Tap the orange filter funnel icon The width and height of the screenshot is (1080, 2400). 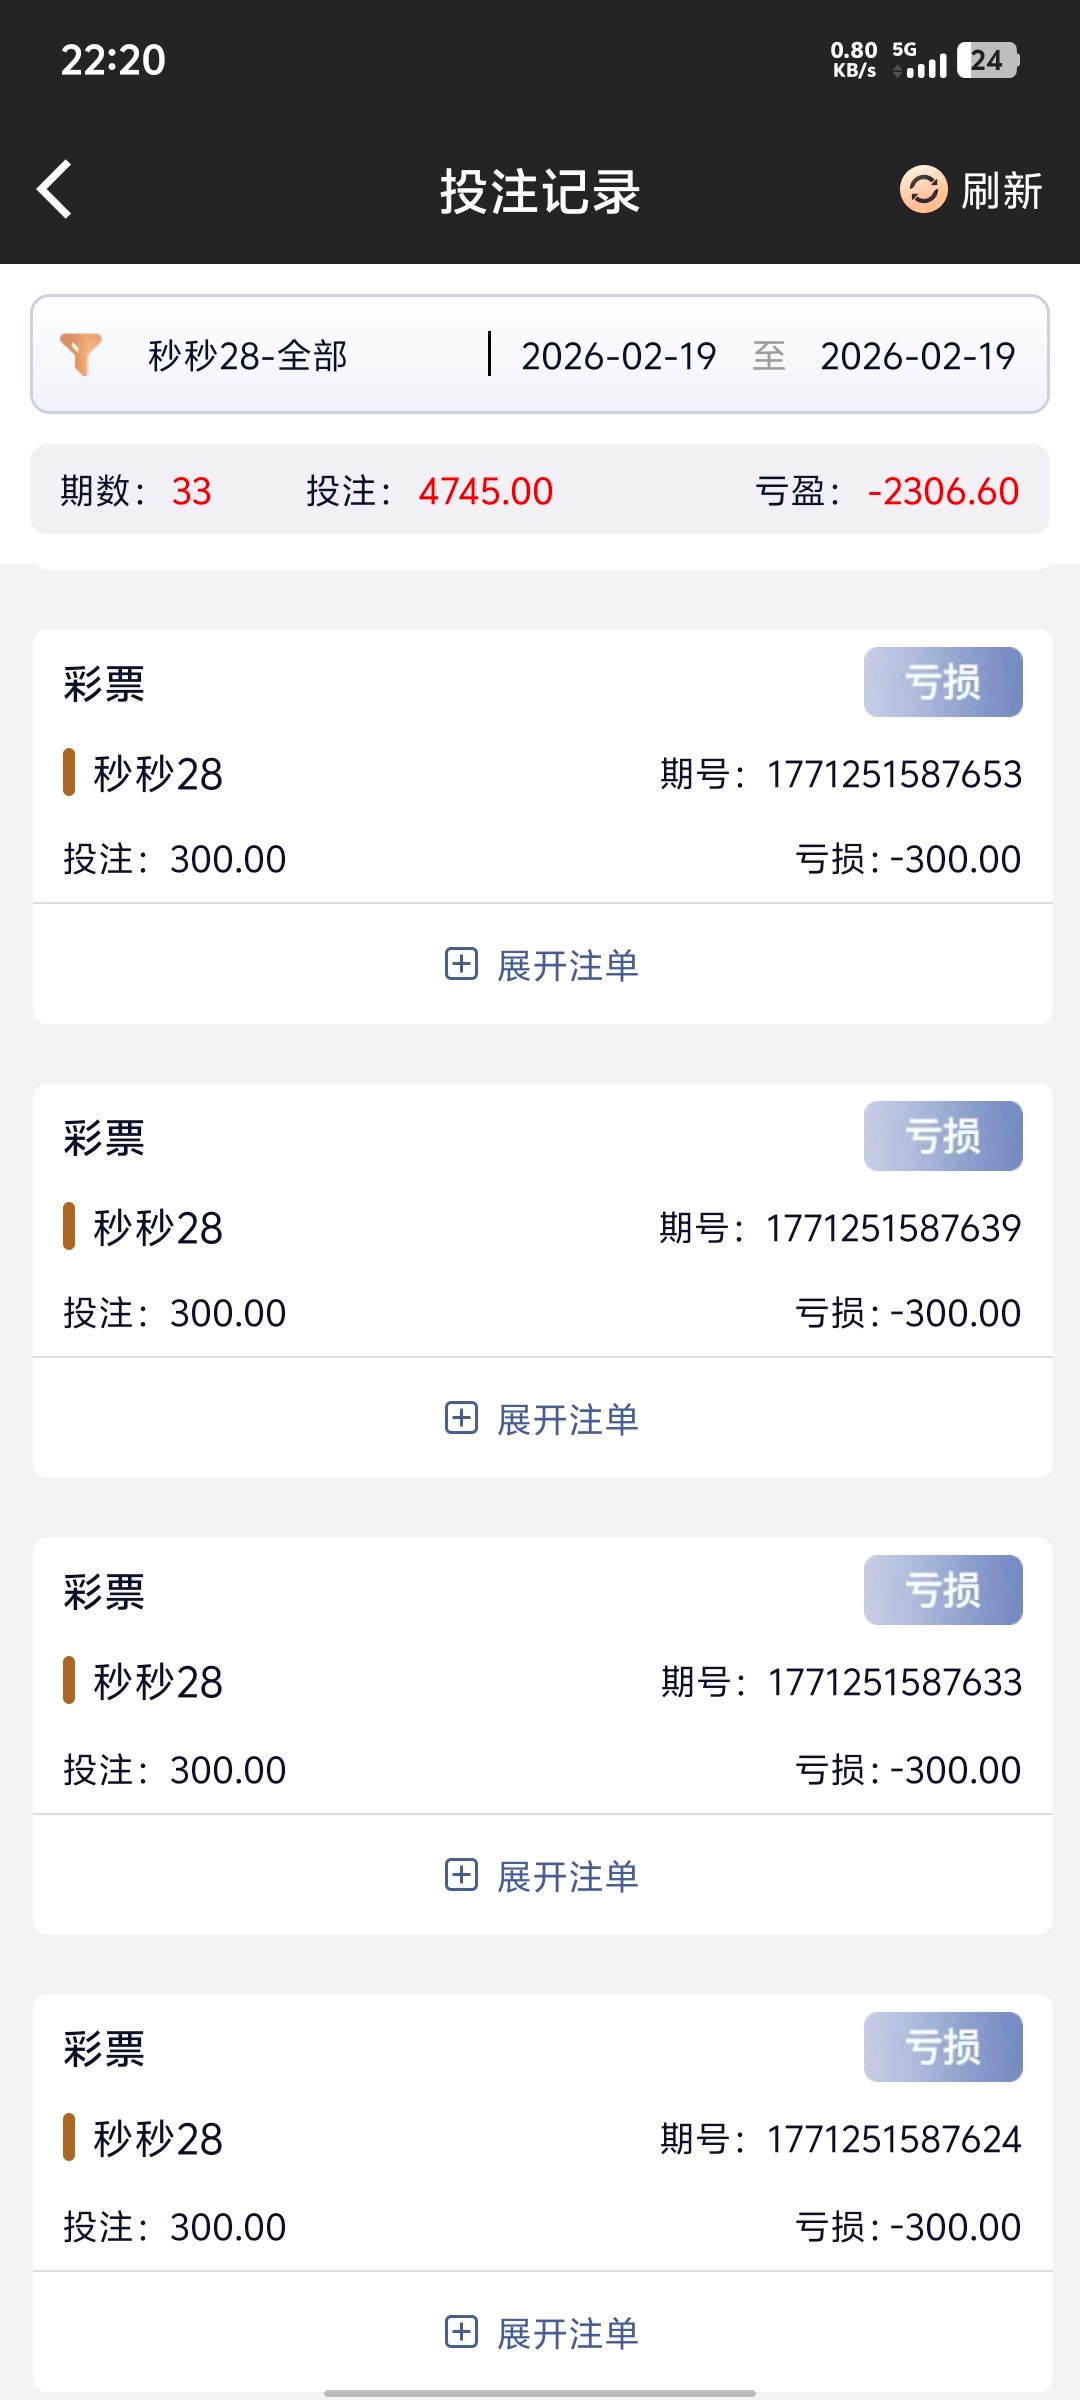(x=81, y=354)
